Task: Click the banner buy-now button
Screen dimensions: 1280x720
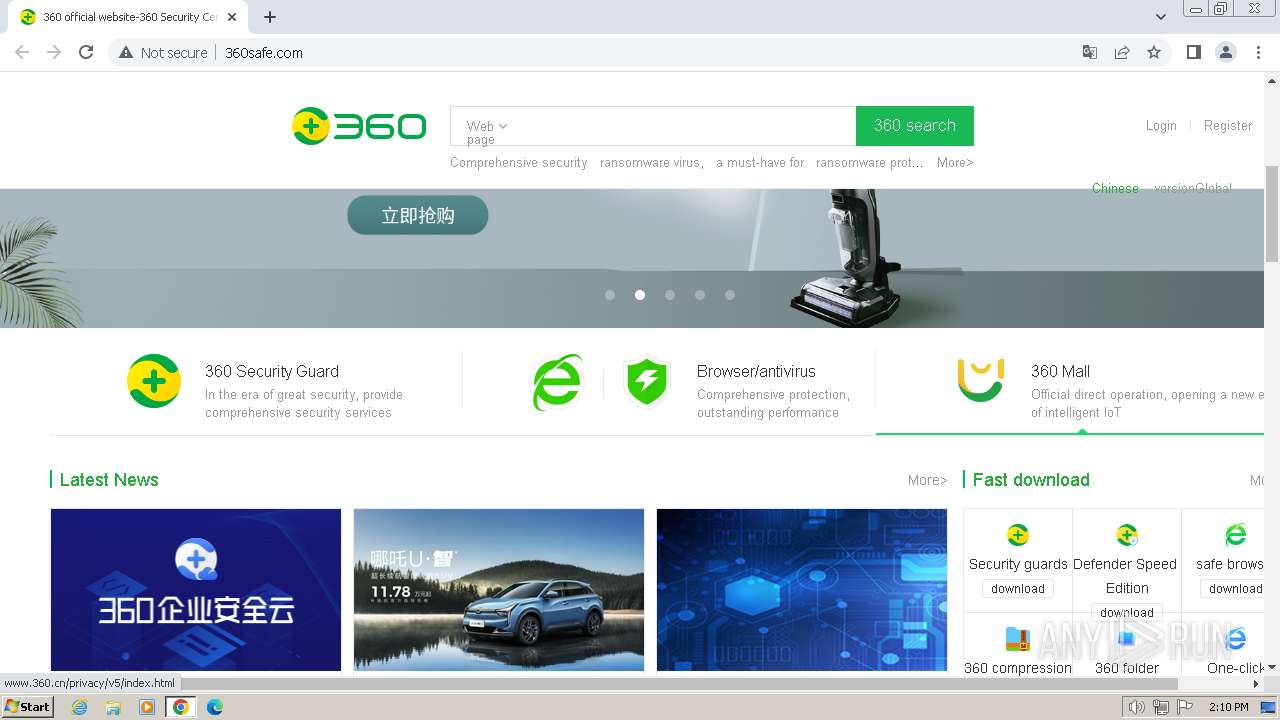Action: (418, 215)
